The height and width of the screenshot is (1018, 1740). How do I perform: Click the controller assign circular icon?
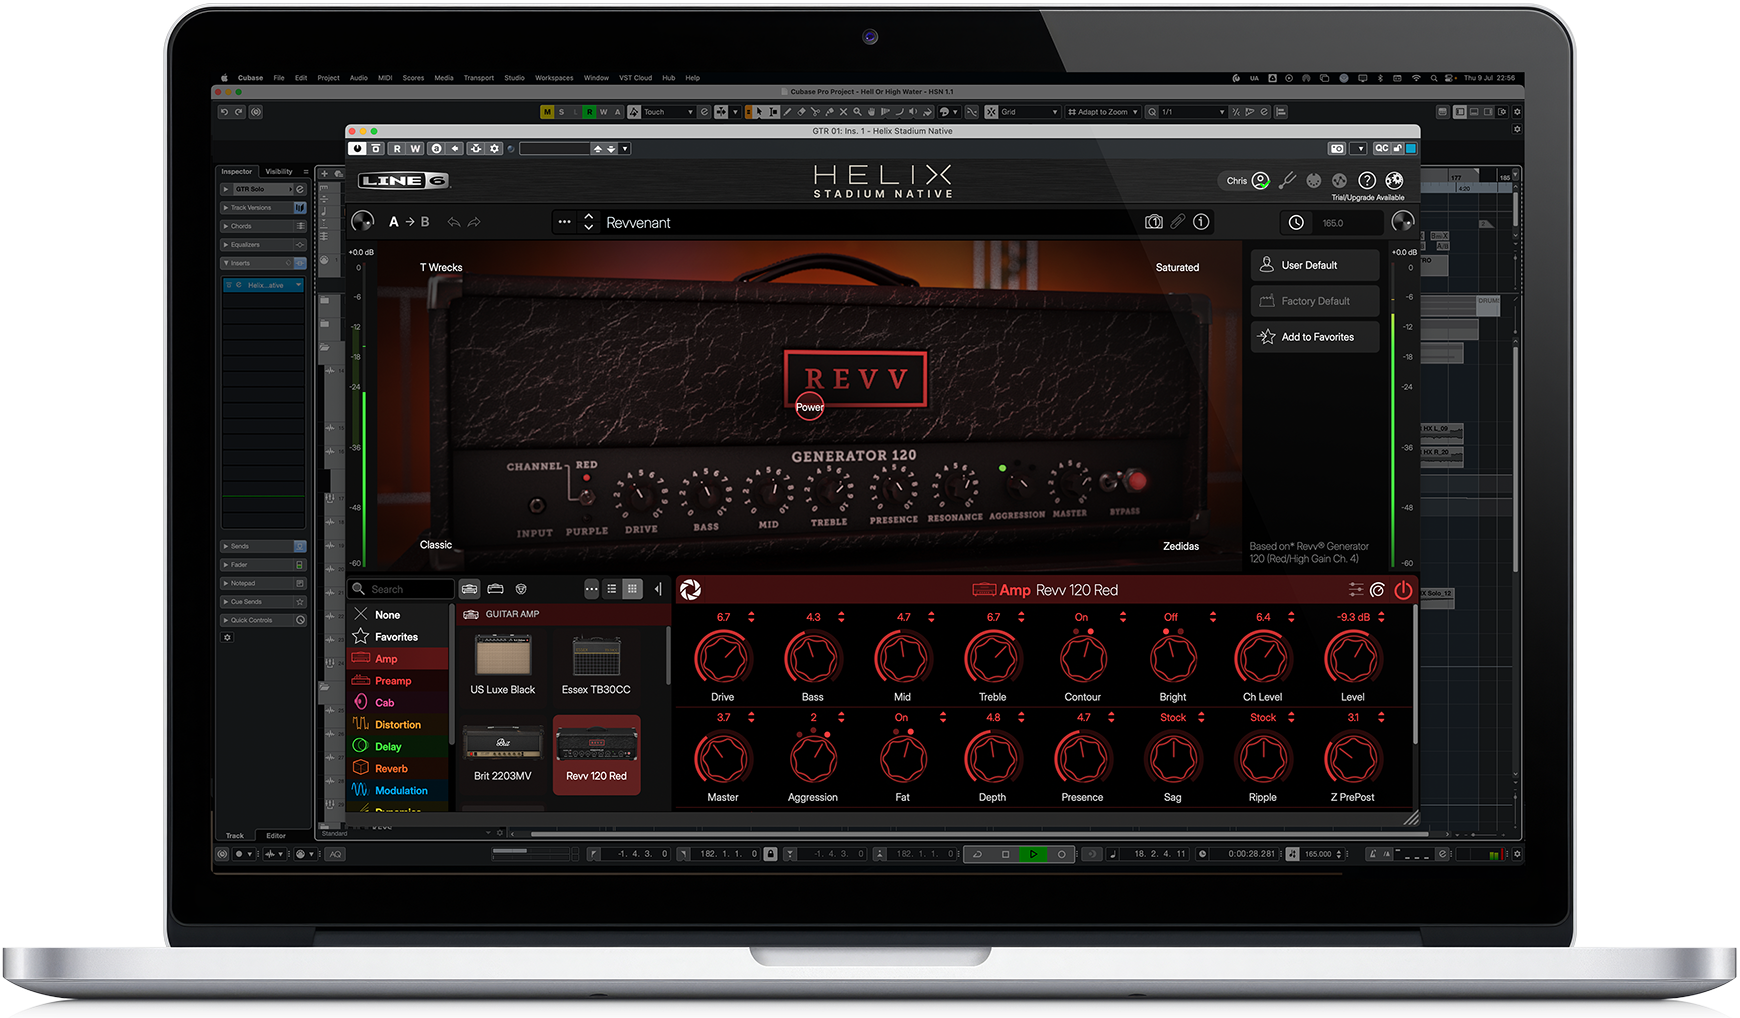(x=1378, y=590)
